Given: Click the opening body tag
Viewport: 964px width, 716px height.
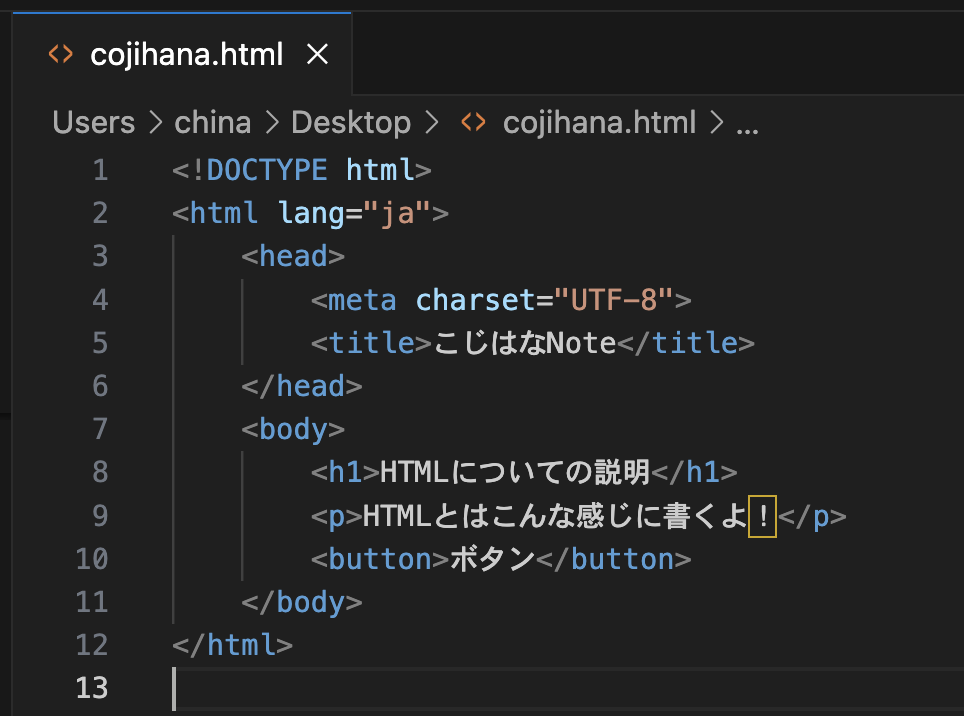Looking at the screenshot, I should tap(293, 429).
